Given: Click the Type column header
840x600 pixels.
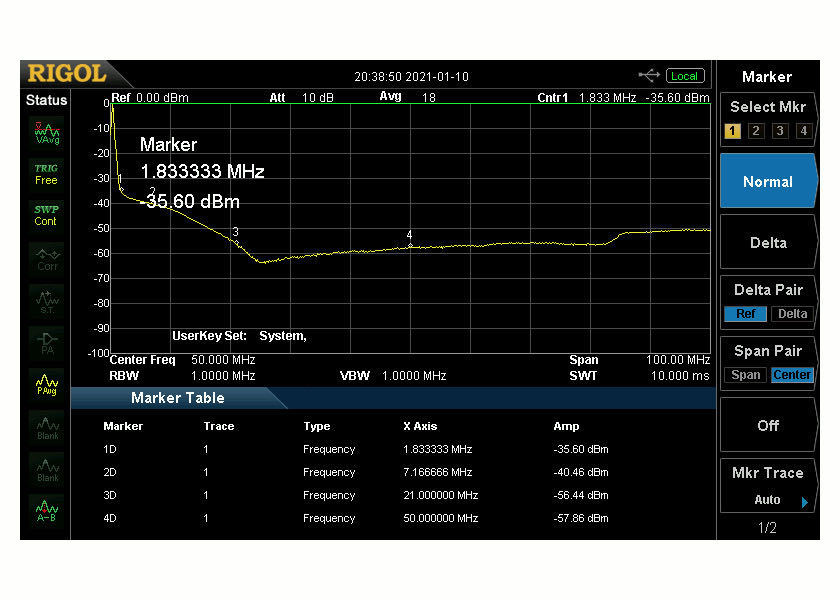Looking at the screenshot, I should tap(317, 426).
